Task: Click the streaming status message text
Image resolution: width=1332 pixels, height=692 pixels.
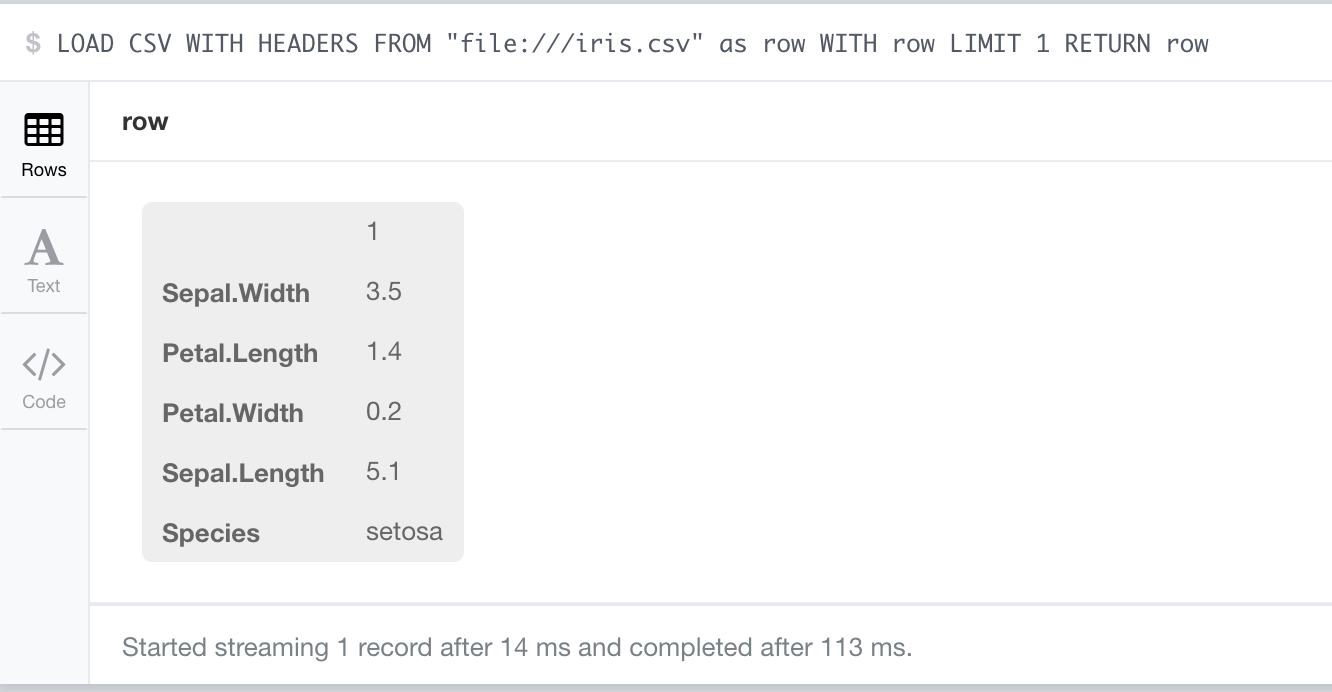Action: [x=517, y=647]
